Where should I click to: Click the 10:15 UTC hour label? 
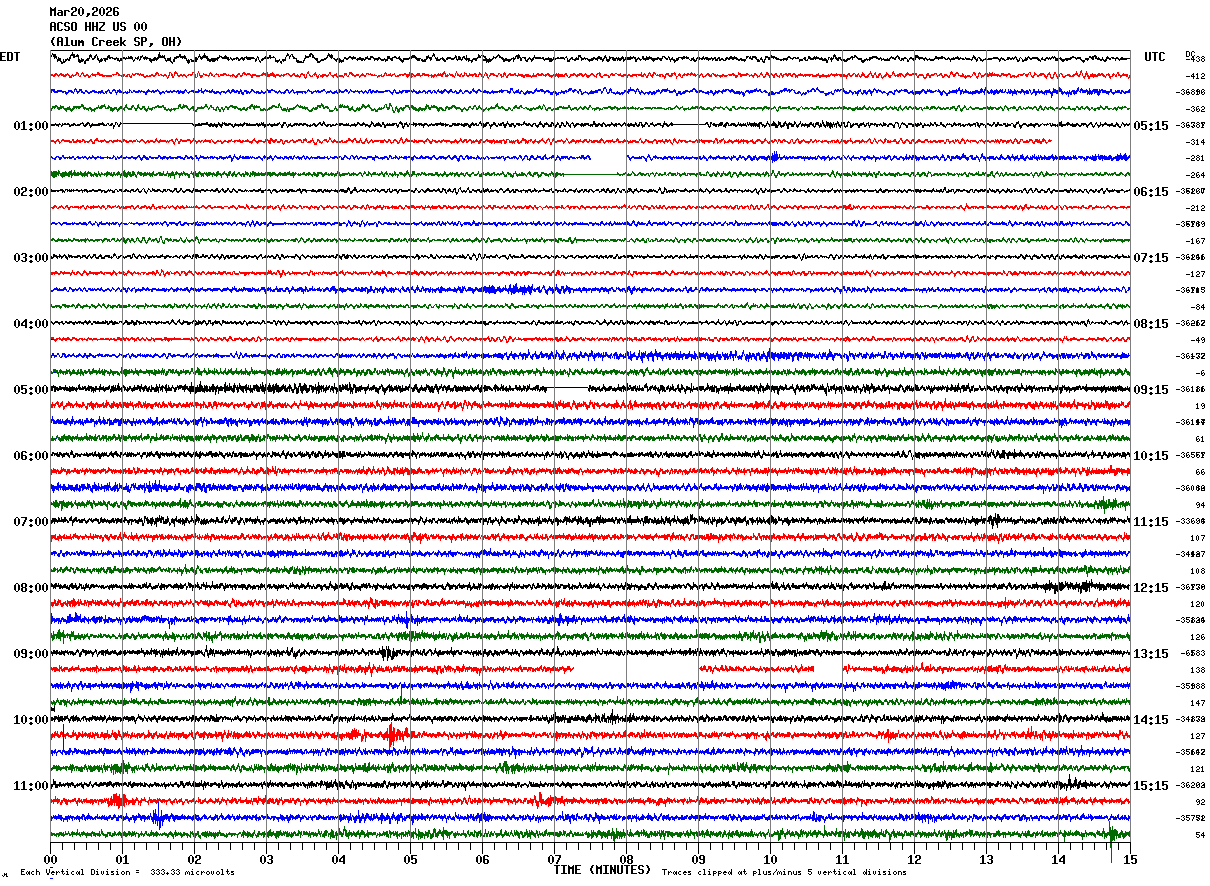(x=1151, y=456)
